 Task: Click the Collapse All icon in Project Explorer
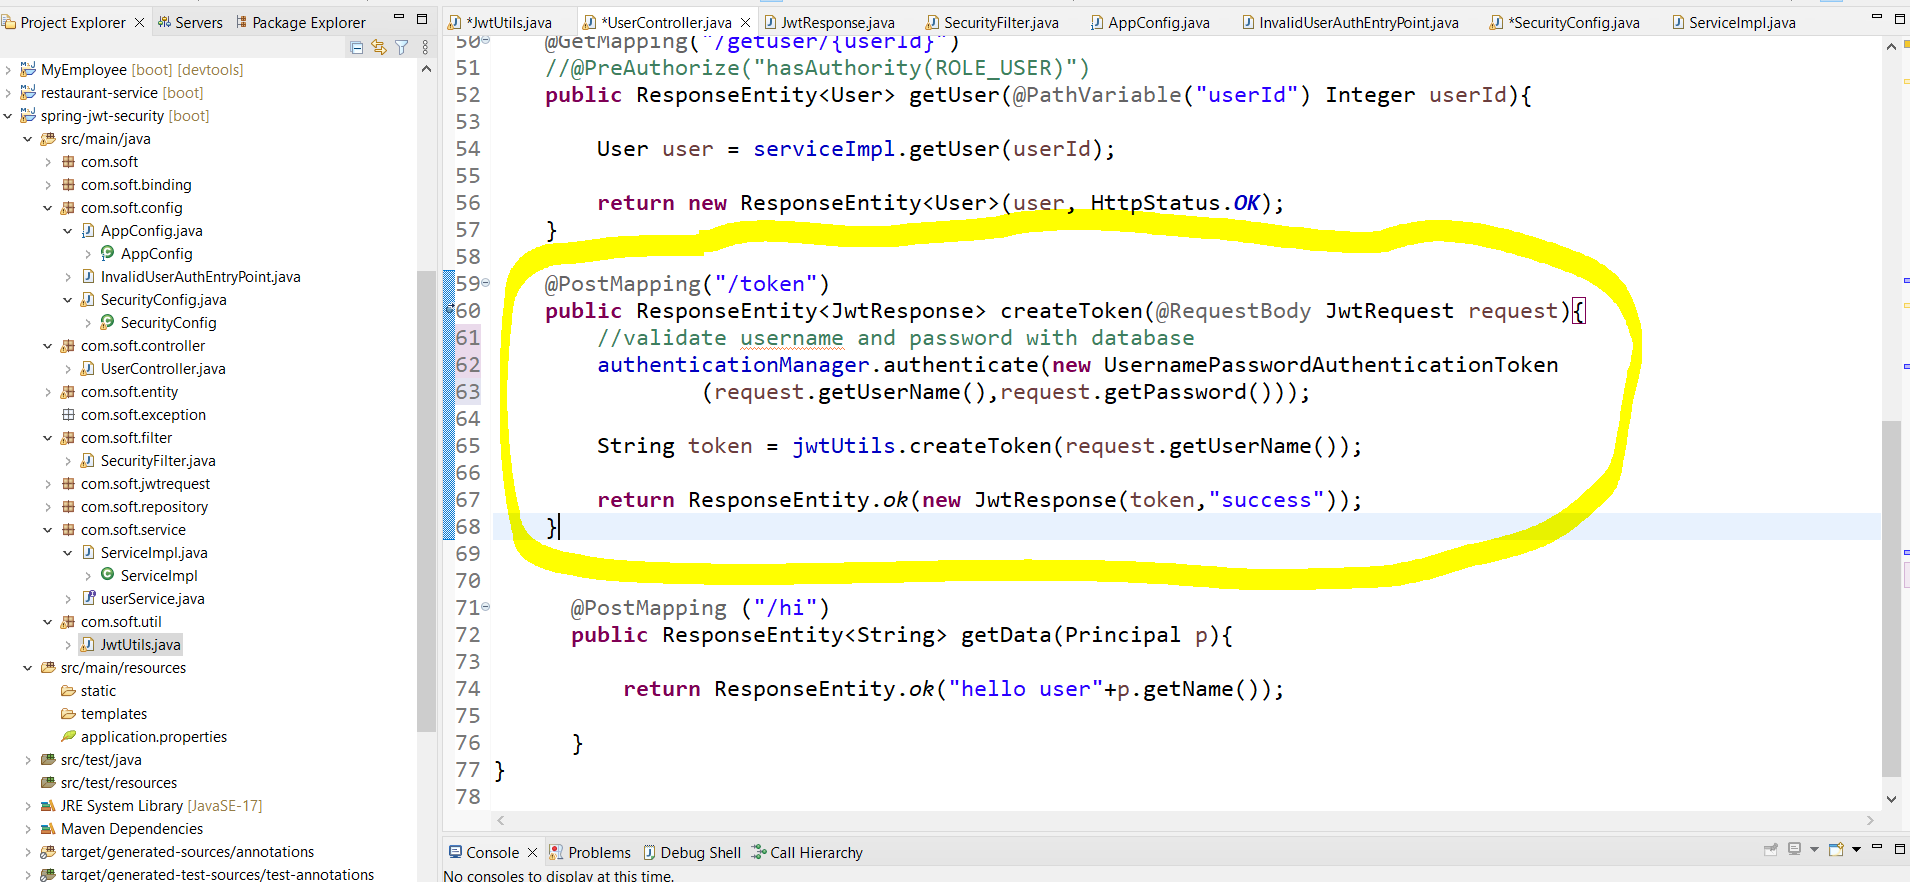pyautogui.click(x=357, y=47)
